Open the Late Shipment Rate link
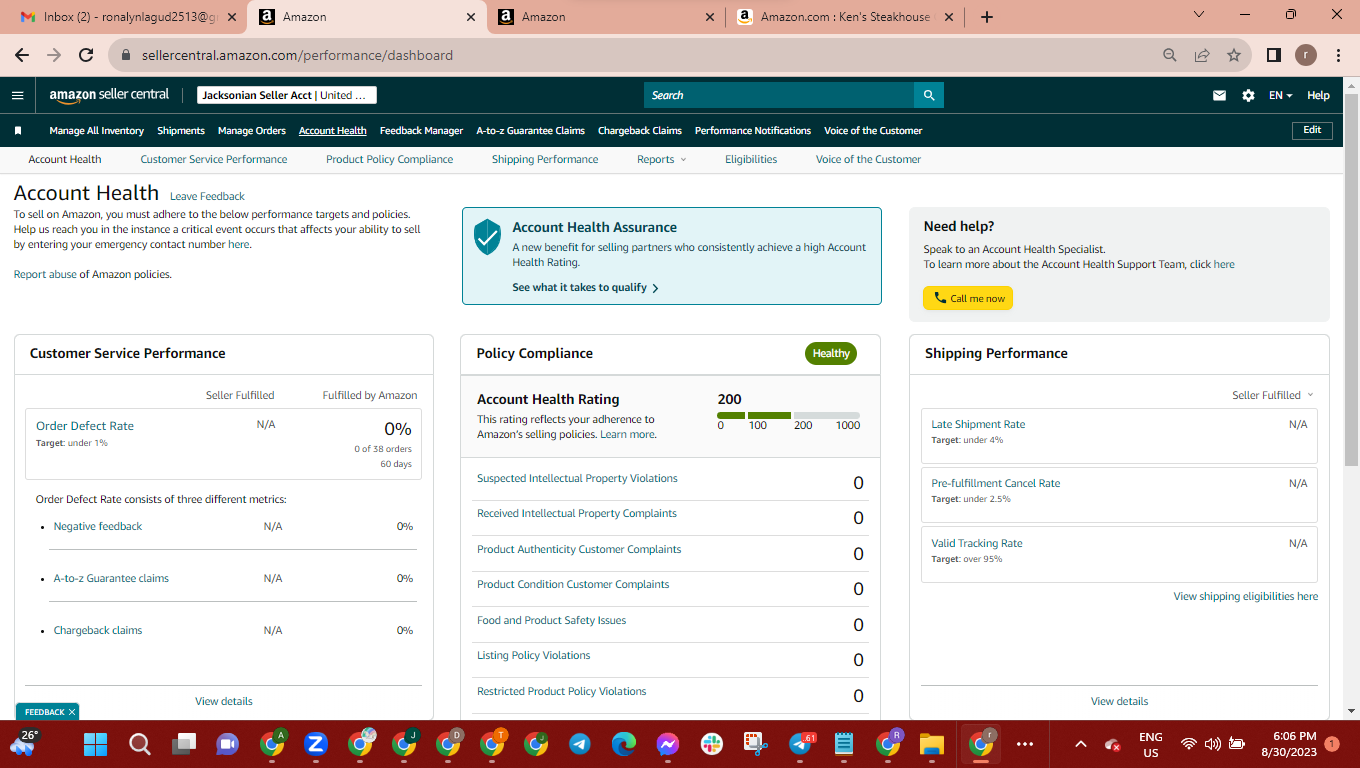The image size is (1360, 768). [978, 424]
